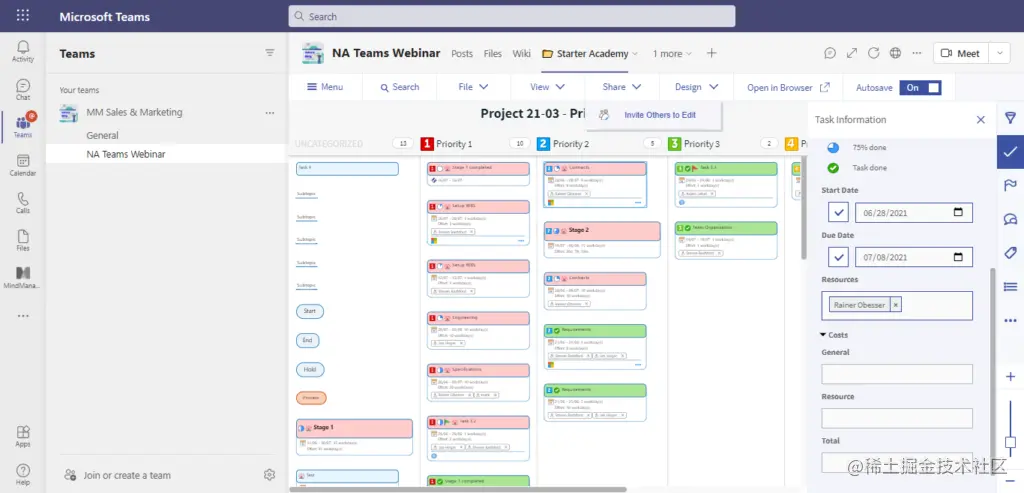Toggle the Autosave On switch
This screenshot has height=493, width=1024.
(920, 87)
